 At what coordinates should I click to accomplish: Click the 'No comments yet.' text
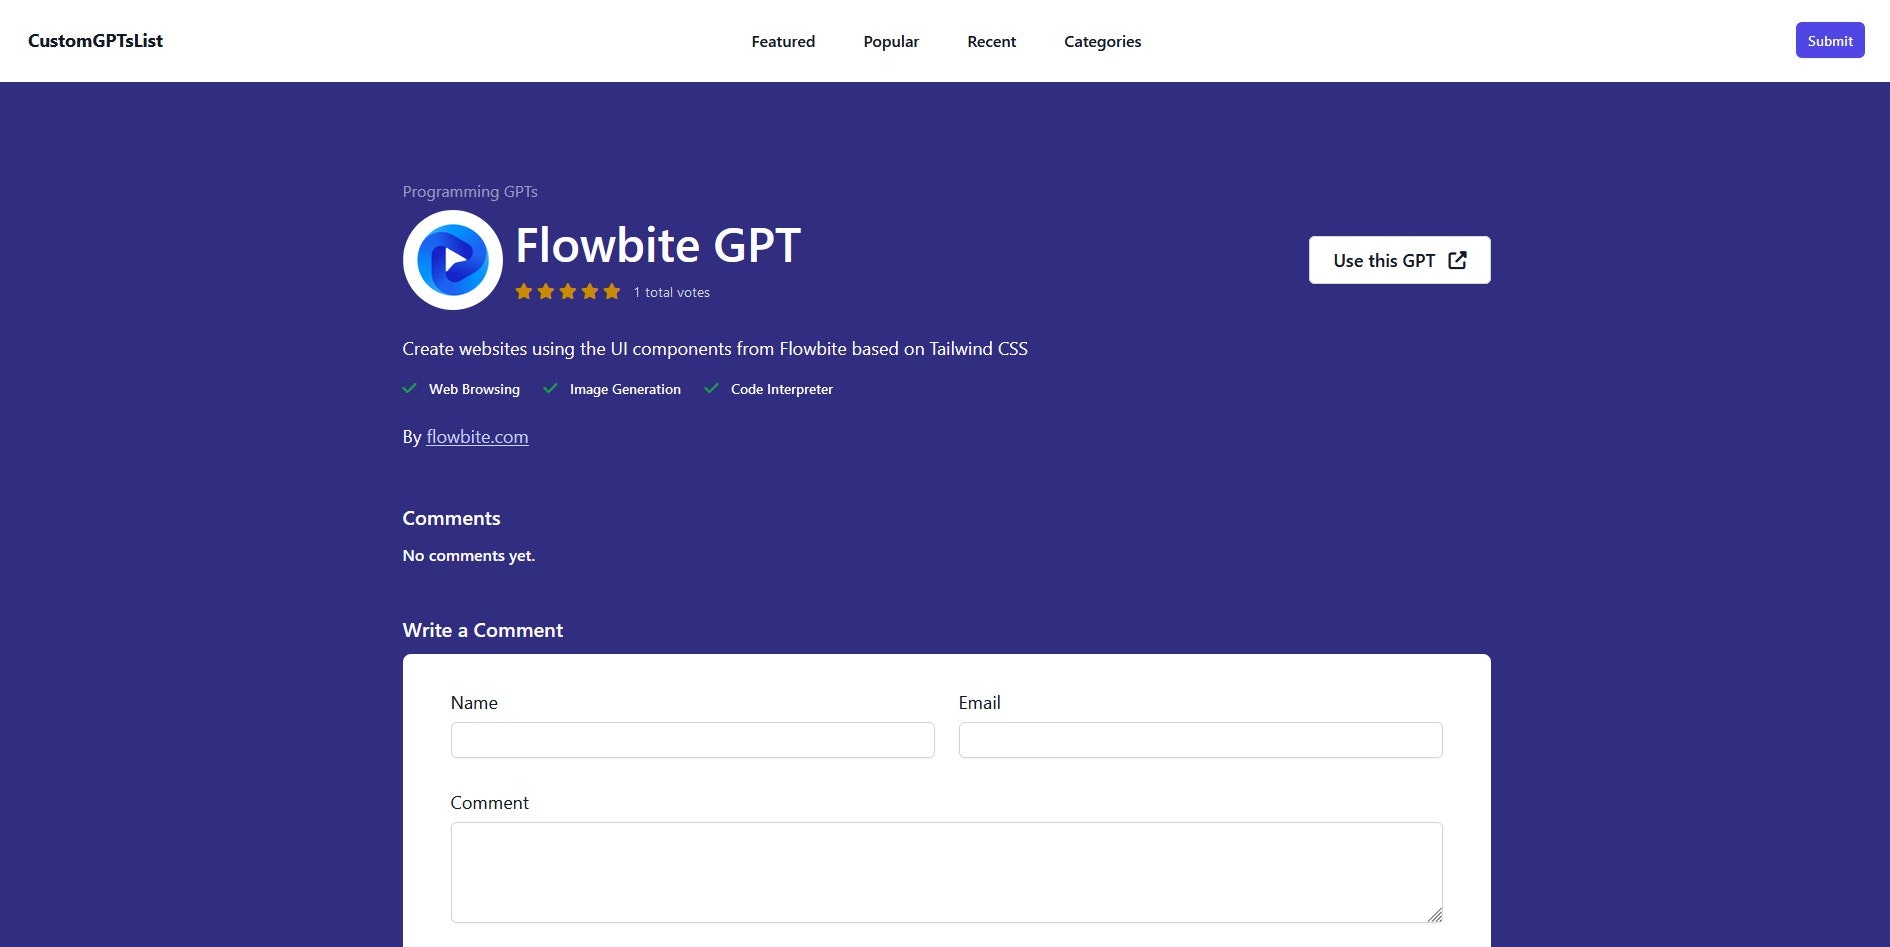469,555
